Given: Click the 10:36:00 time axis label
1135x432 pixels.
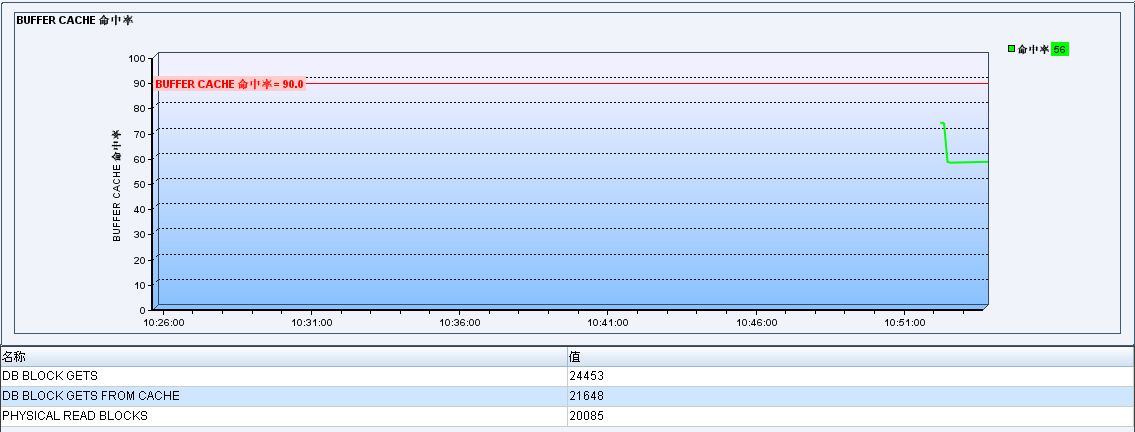Looking at the screenshot, I should [460, 323].
